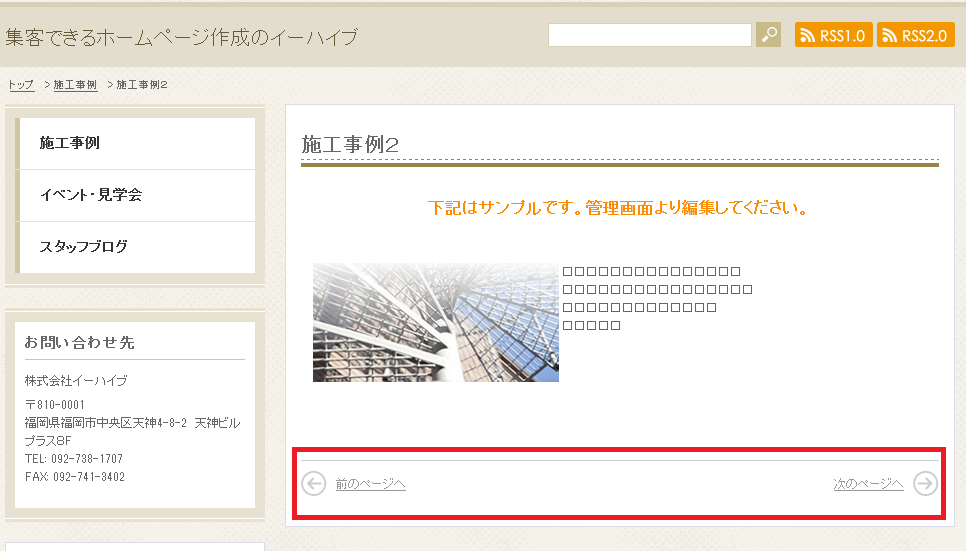The width and height of the screenshot is (966, 551).
Task: Click the right arrow circle icon
Action: click(x=926, y=484)
